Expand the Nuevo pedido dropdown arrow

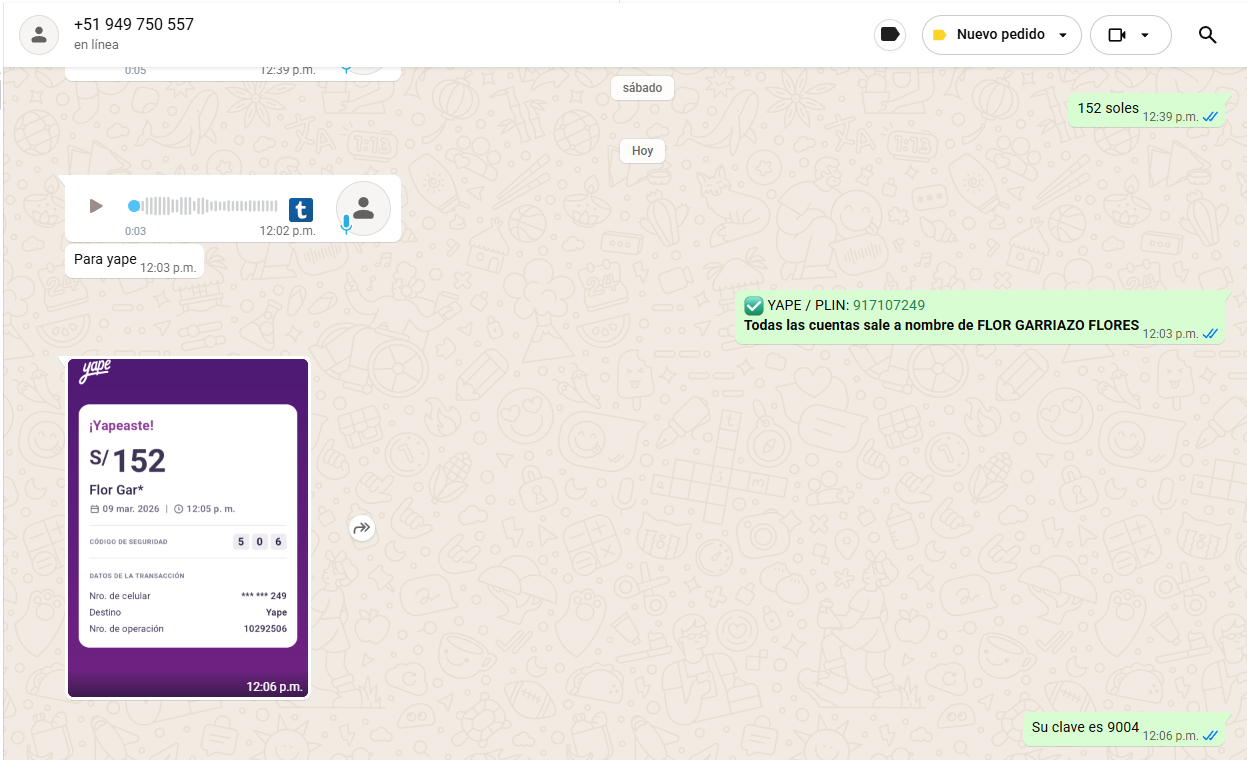(1062, 36)
